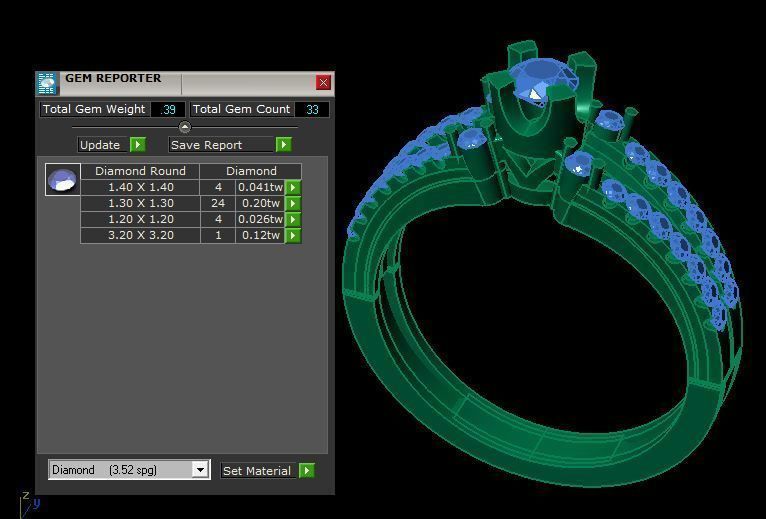This screenshot has width=766, height=519.
Task: Click the Diamond Round column header
Action: (x=140, y=171)
